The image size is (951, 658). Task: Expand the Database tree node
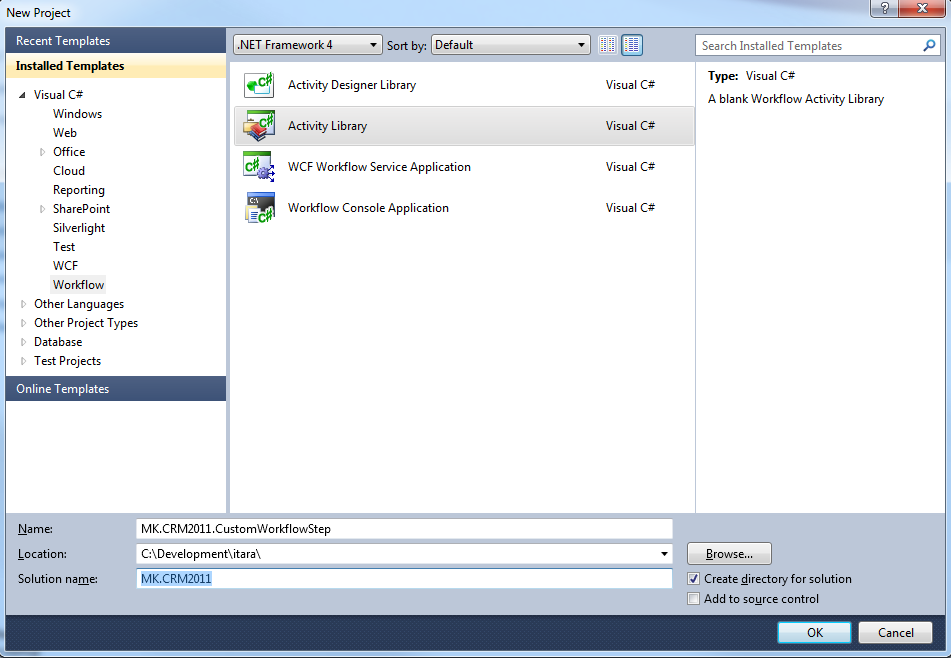pyautogui.click(x=23, y=342)
